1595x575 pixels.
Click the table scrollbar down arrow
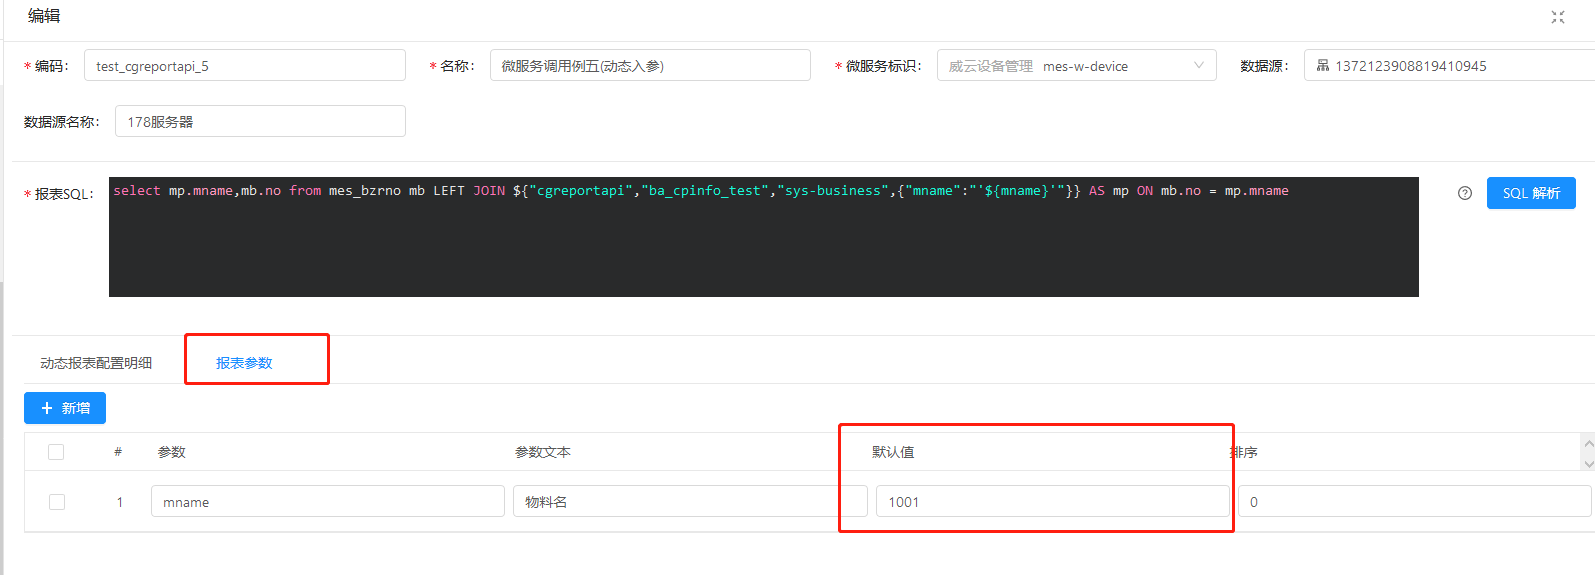1588,463
